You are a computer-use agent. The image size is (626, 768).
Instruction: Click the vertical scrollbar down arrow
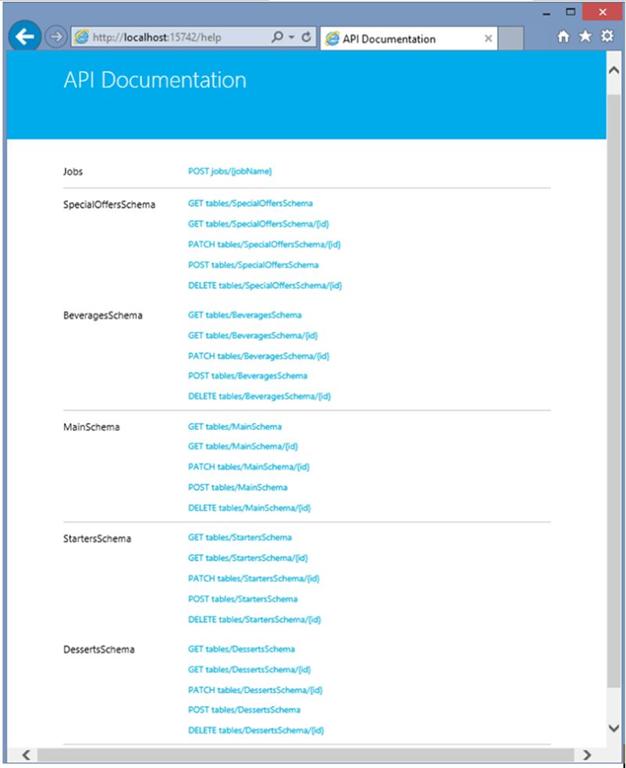[x=613, y=728]
